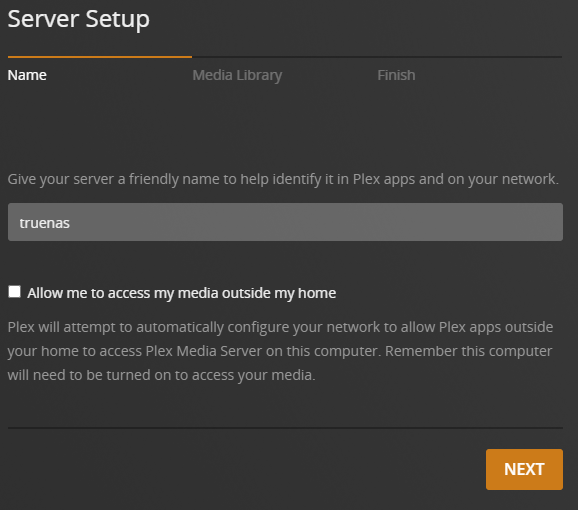Select the Name setup step
The height and width of the screenshot is (510, 578).
pyautogui.click(x=27, y=75)
